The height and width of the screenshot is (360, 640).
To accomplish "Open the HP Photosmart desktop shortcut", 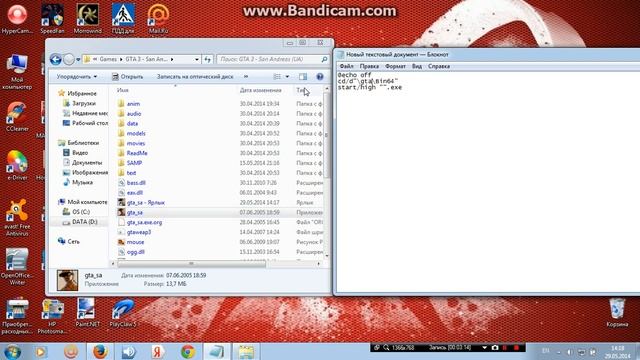I will [52, 316].
